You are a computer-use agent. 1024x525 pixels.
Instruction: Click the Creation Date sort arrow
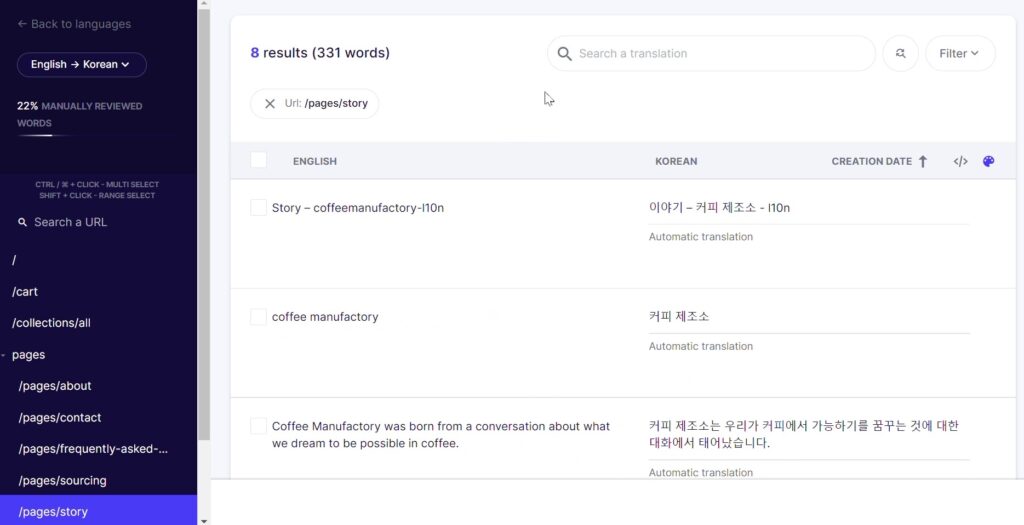(x=922, y=161)
